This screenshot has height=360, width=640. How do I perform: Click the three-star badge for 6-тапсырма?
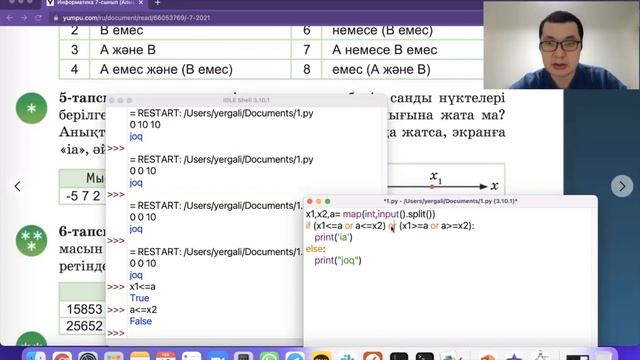pos(31,241)
